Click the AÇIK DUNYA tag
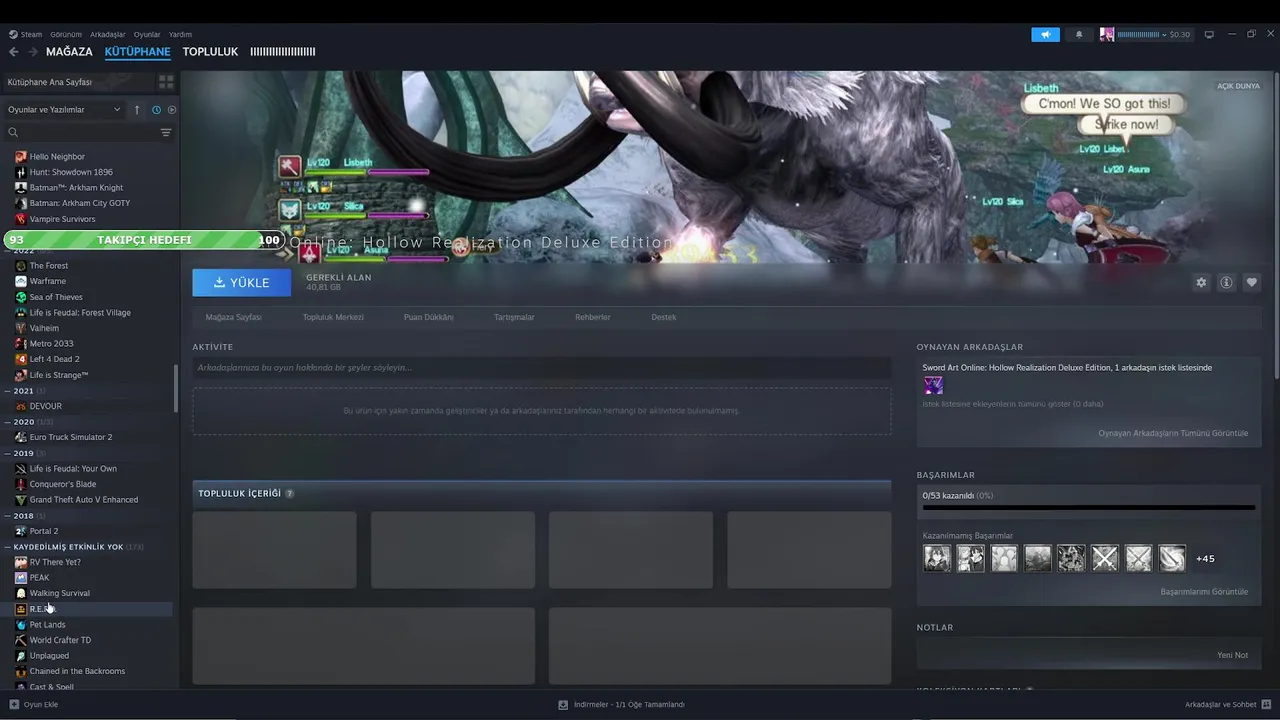Image resolution: width=1280 pixels, height=720 pixels. 1238,86
